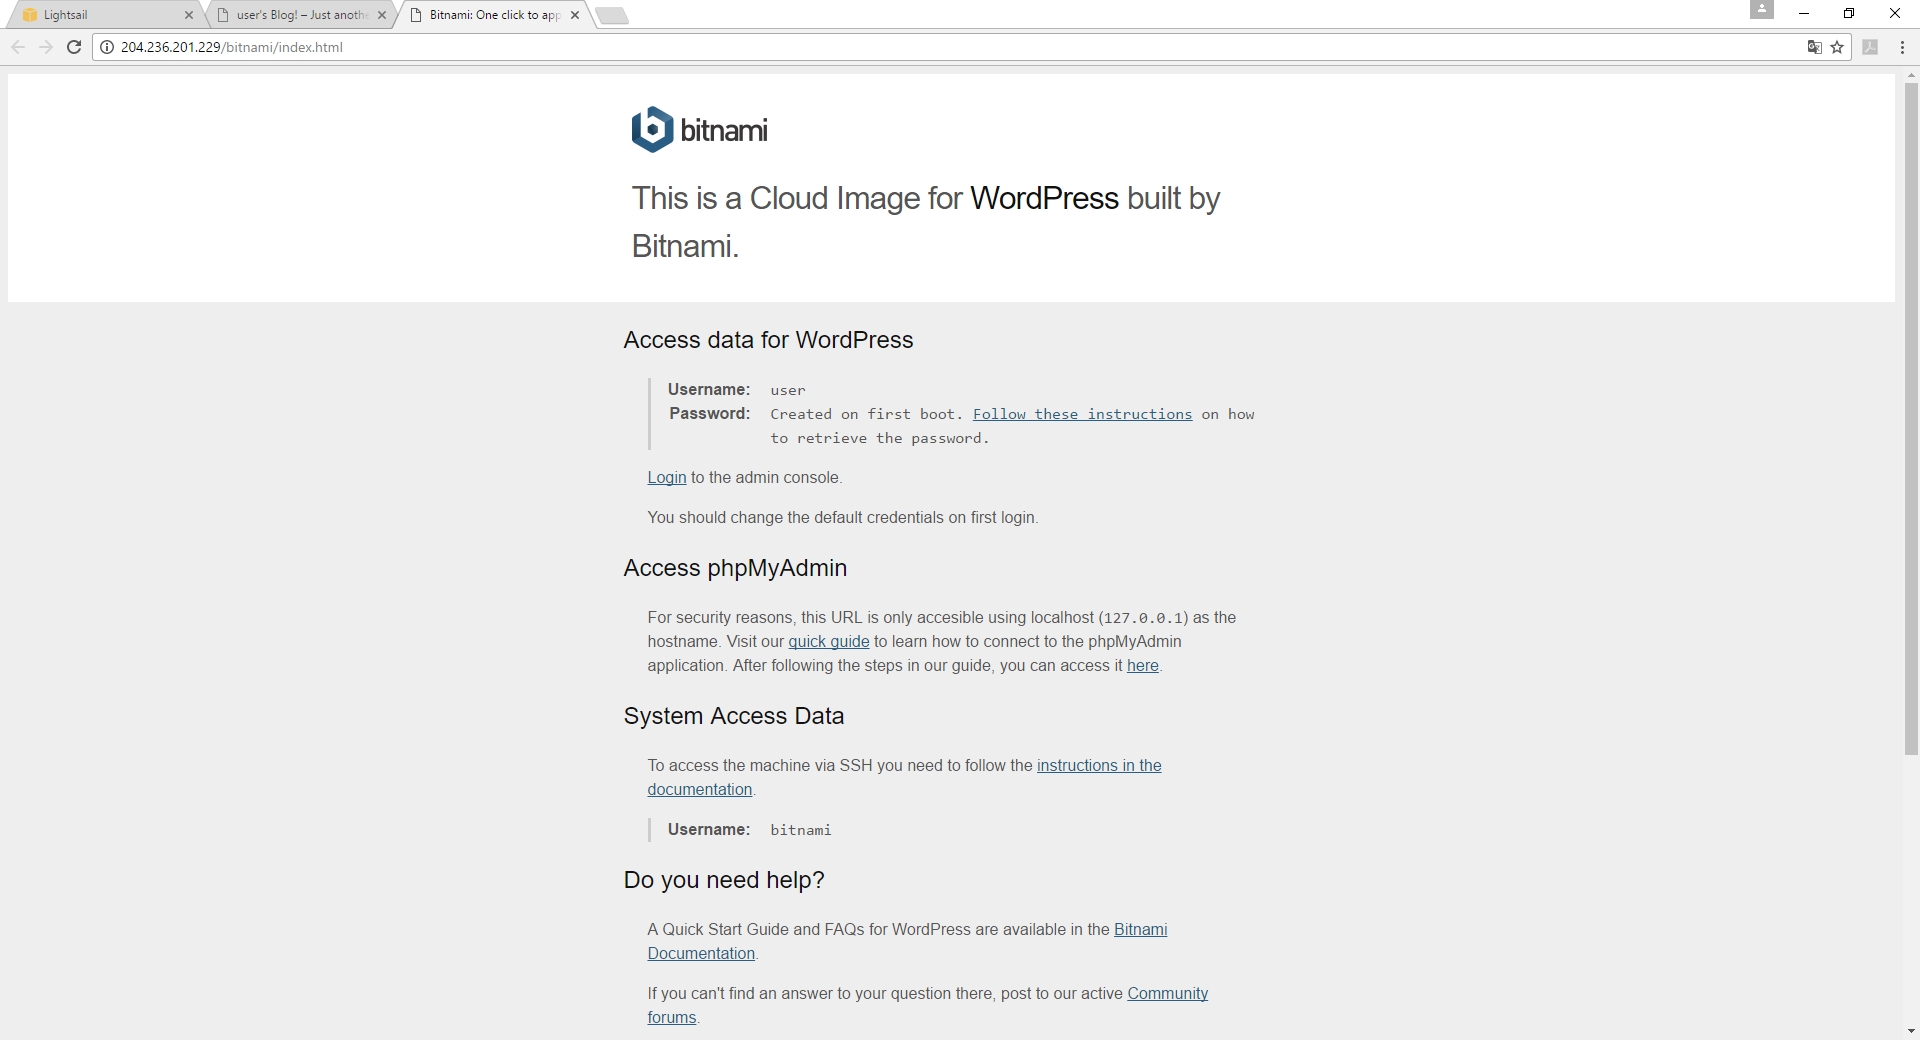Bookmark this page with the star icon
The height and width of the screenshot is (1040, 1920).
point(1837,47)
